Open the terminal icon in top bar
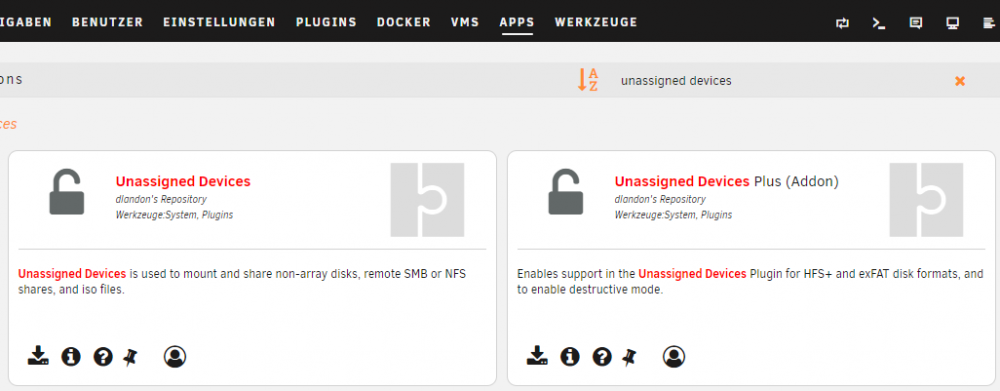Image resolution: width=1000 pixels, height=391 pixels. coord(879,24)
